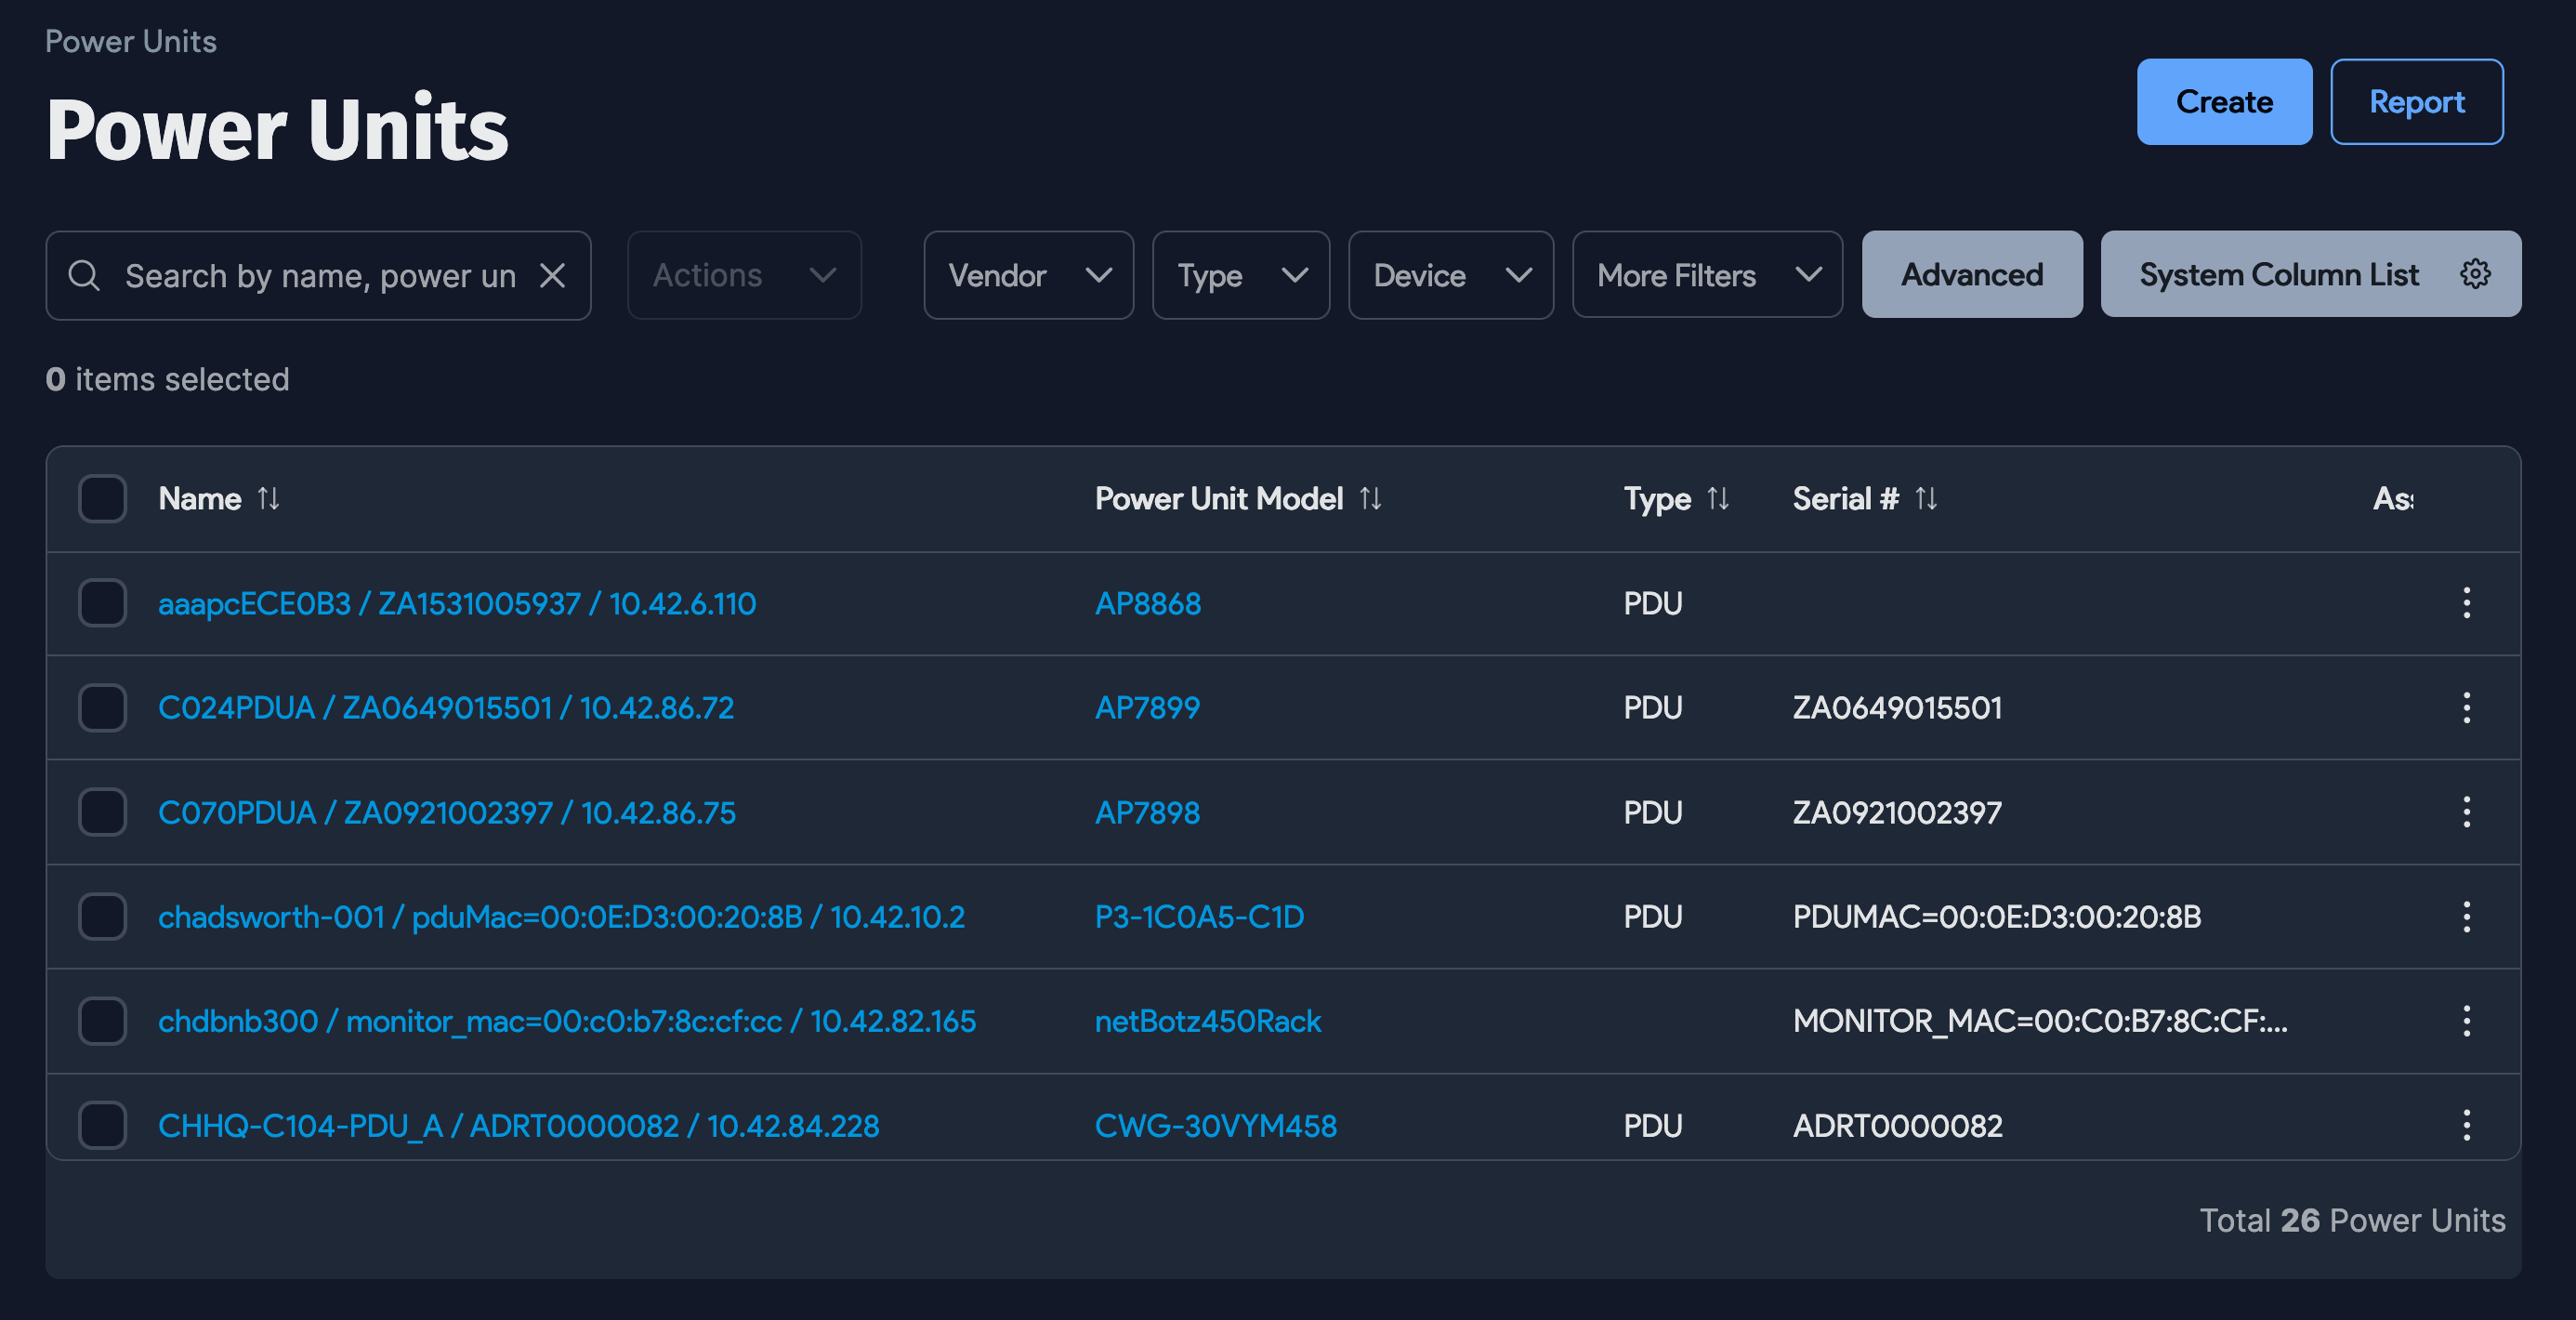Open the AP8868 power unit model link

[x=1148, y=603]
